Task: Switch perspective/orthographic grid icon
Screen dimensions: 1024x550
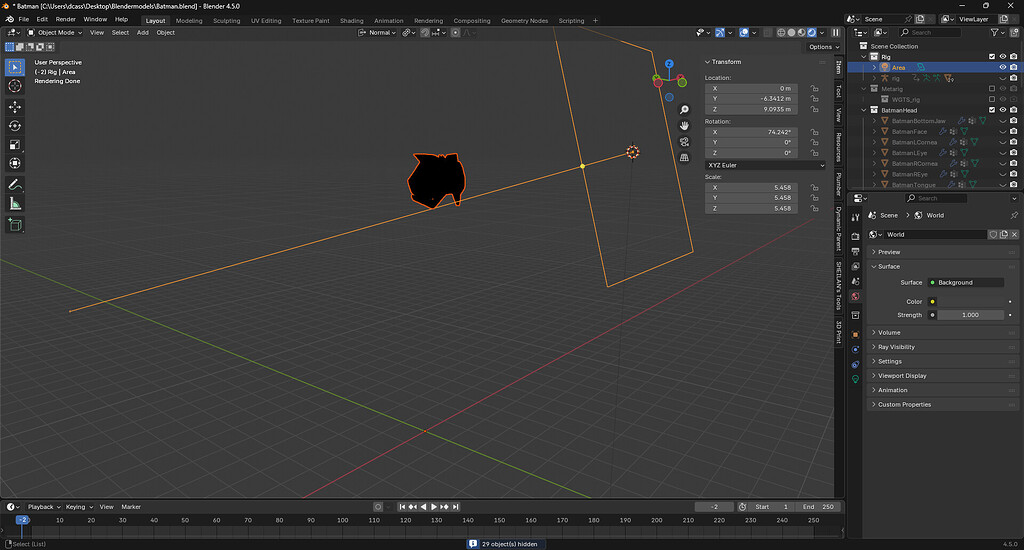Action: click(x=684, y=157)
